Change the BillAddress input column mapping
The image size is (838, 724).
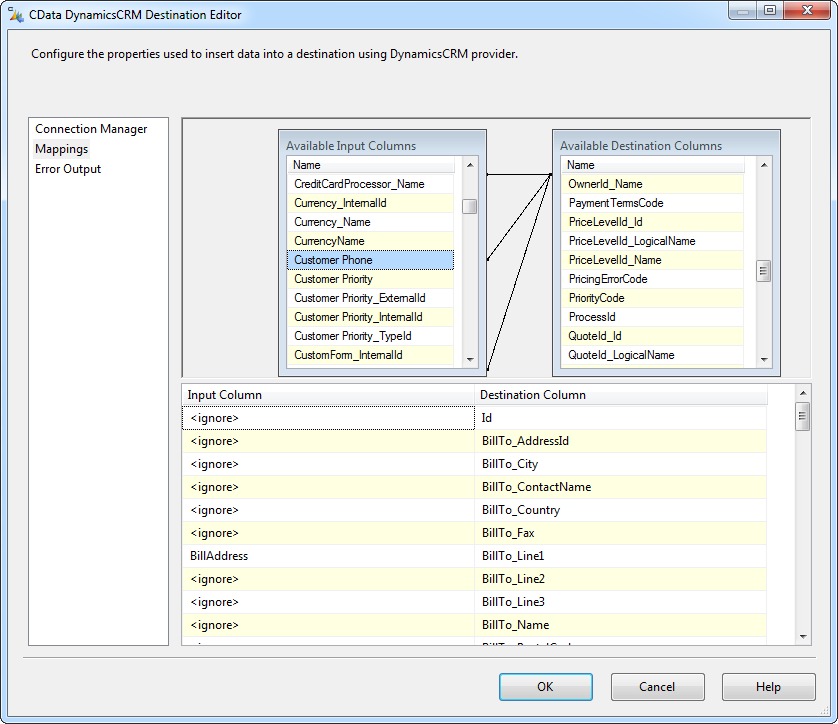click(x=328, y=556)
